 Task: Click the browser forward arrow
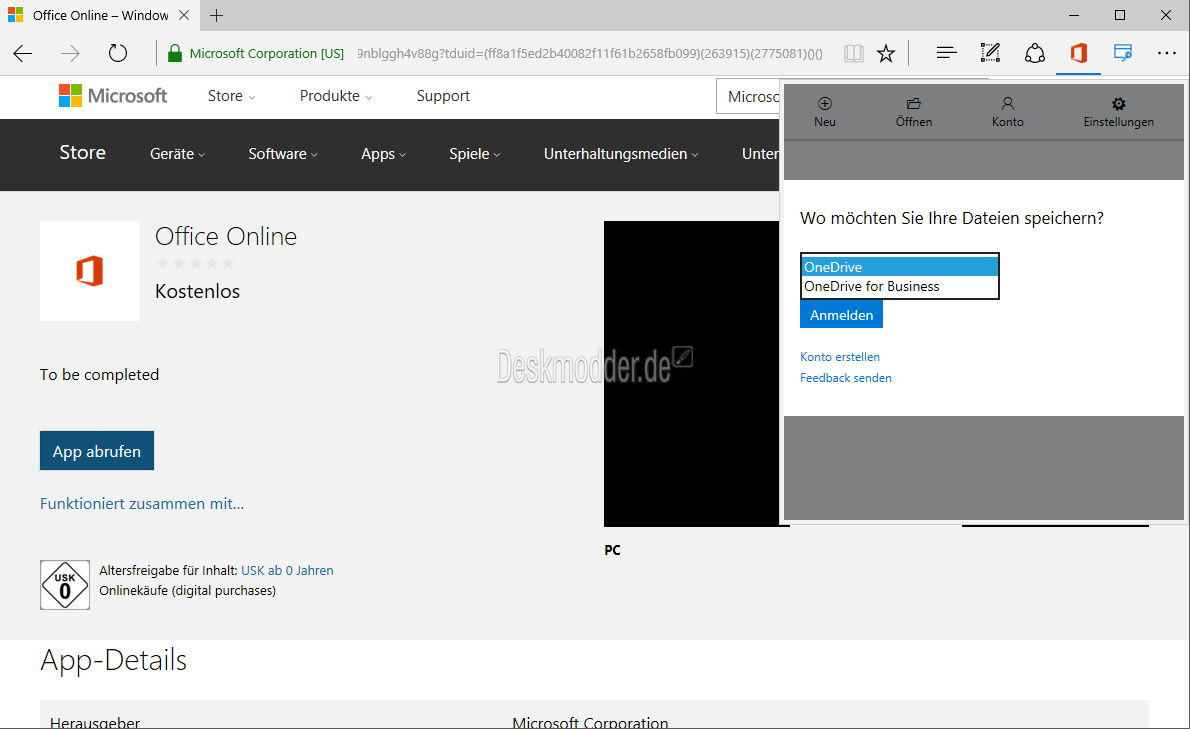(70, 53)
